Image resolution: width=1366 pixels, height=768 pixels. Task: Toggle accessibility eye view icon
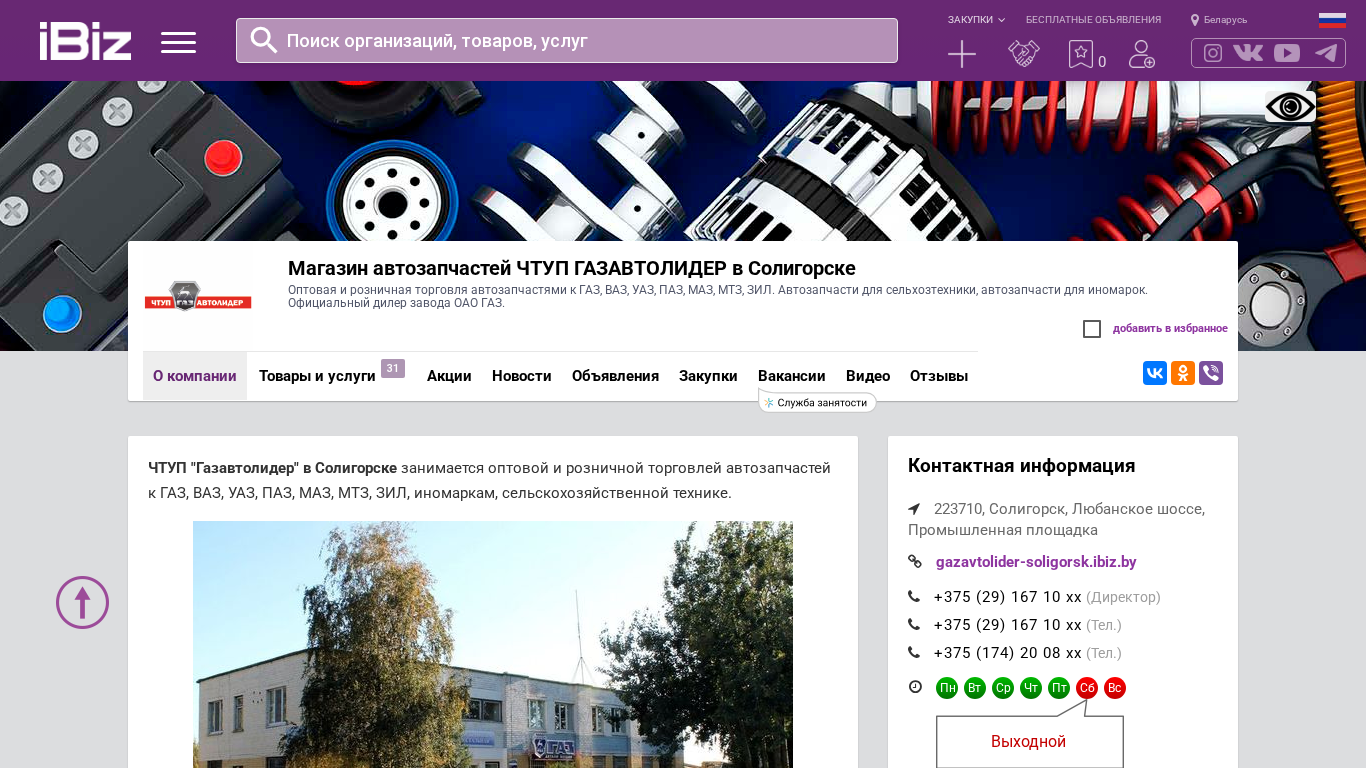tap(1290, 106)
